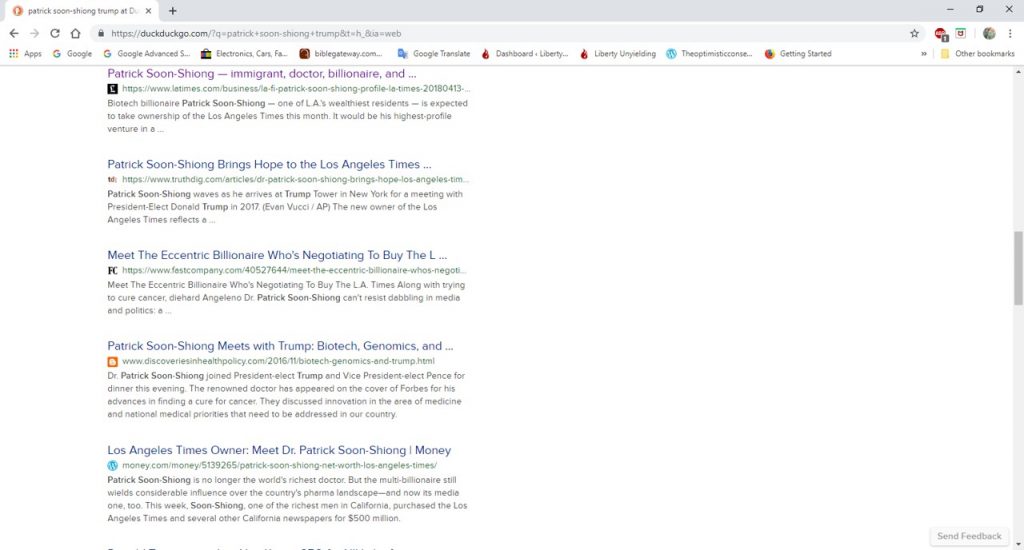Screen dimensions: 1024x550
Task: Click the orange Blogger favicon
Action: pos(112,361)
